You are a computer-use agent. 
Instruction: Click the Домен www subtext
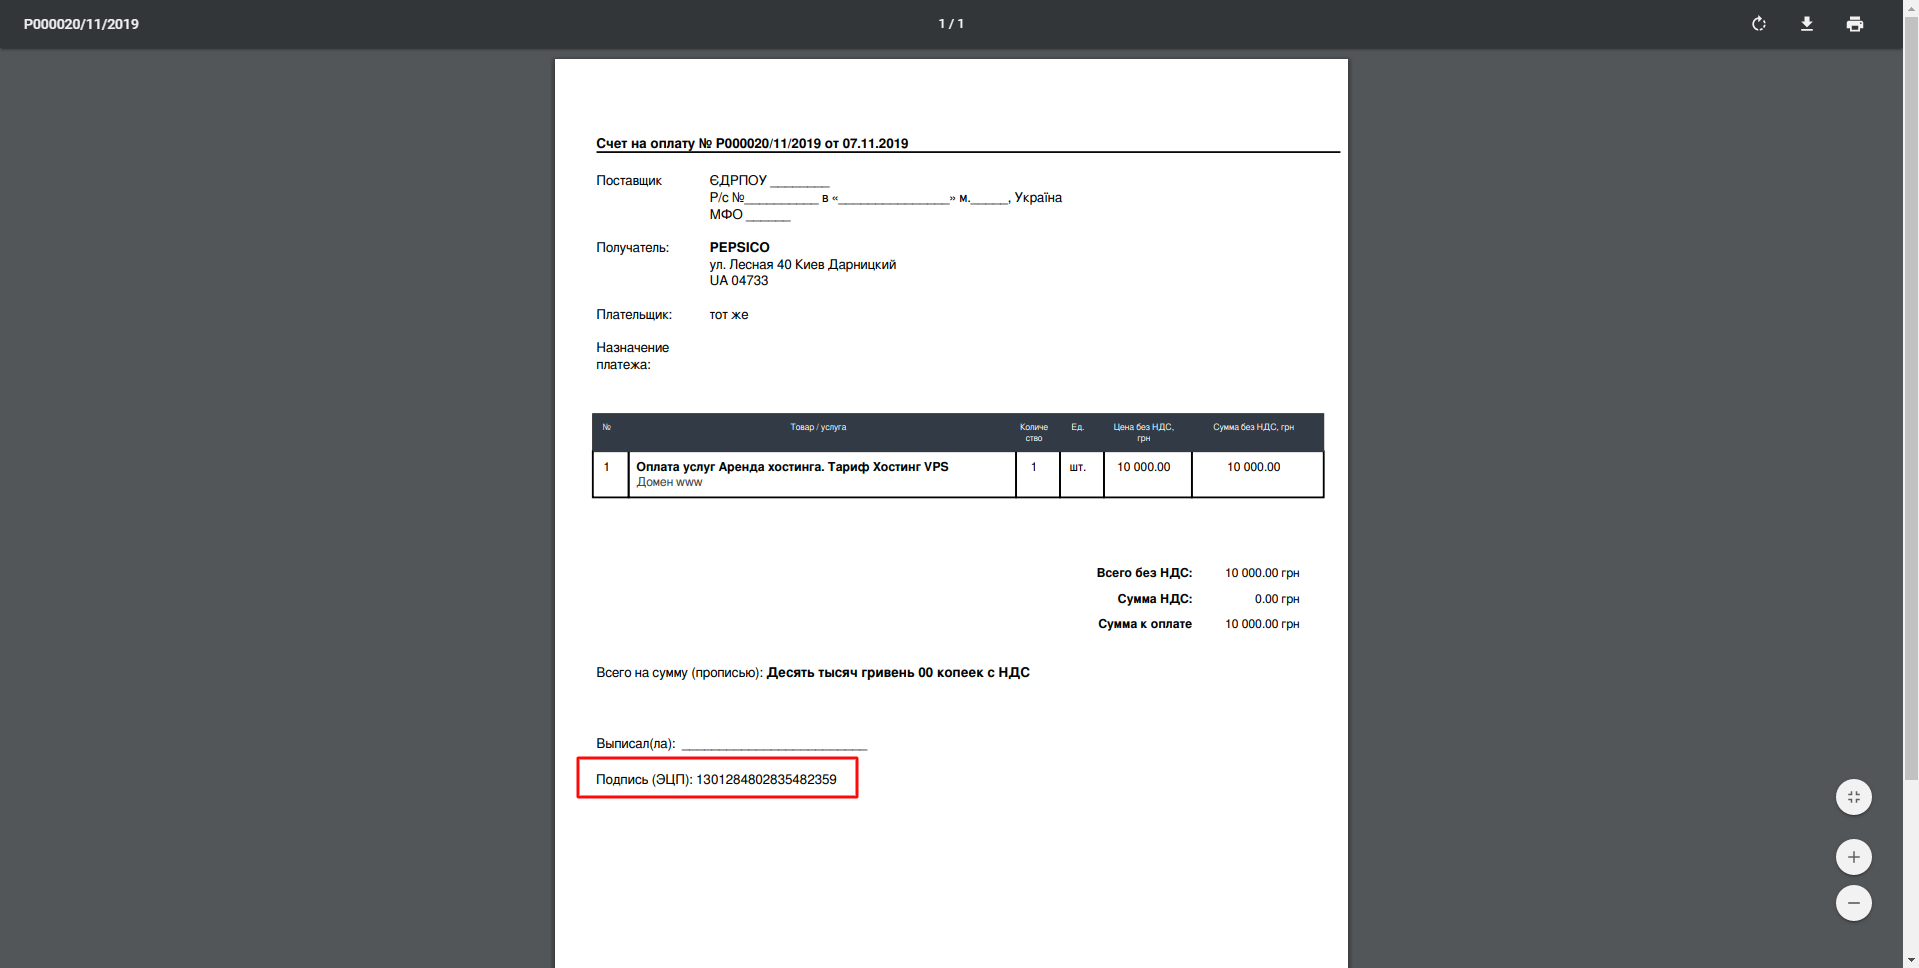[x=669, y=482]
